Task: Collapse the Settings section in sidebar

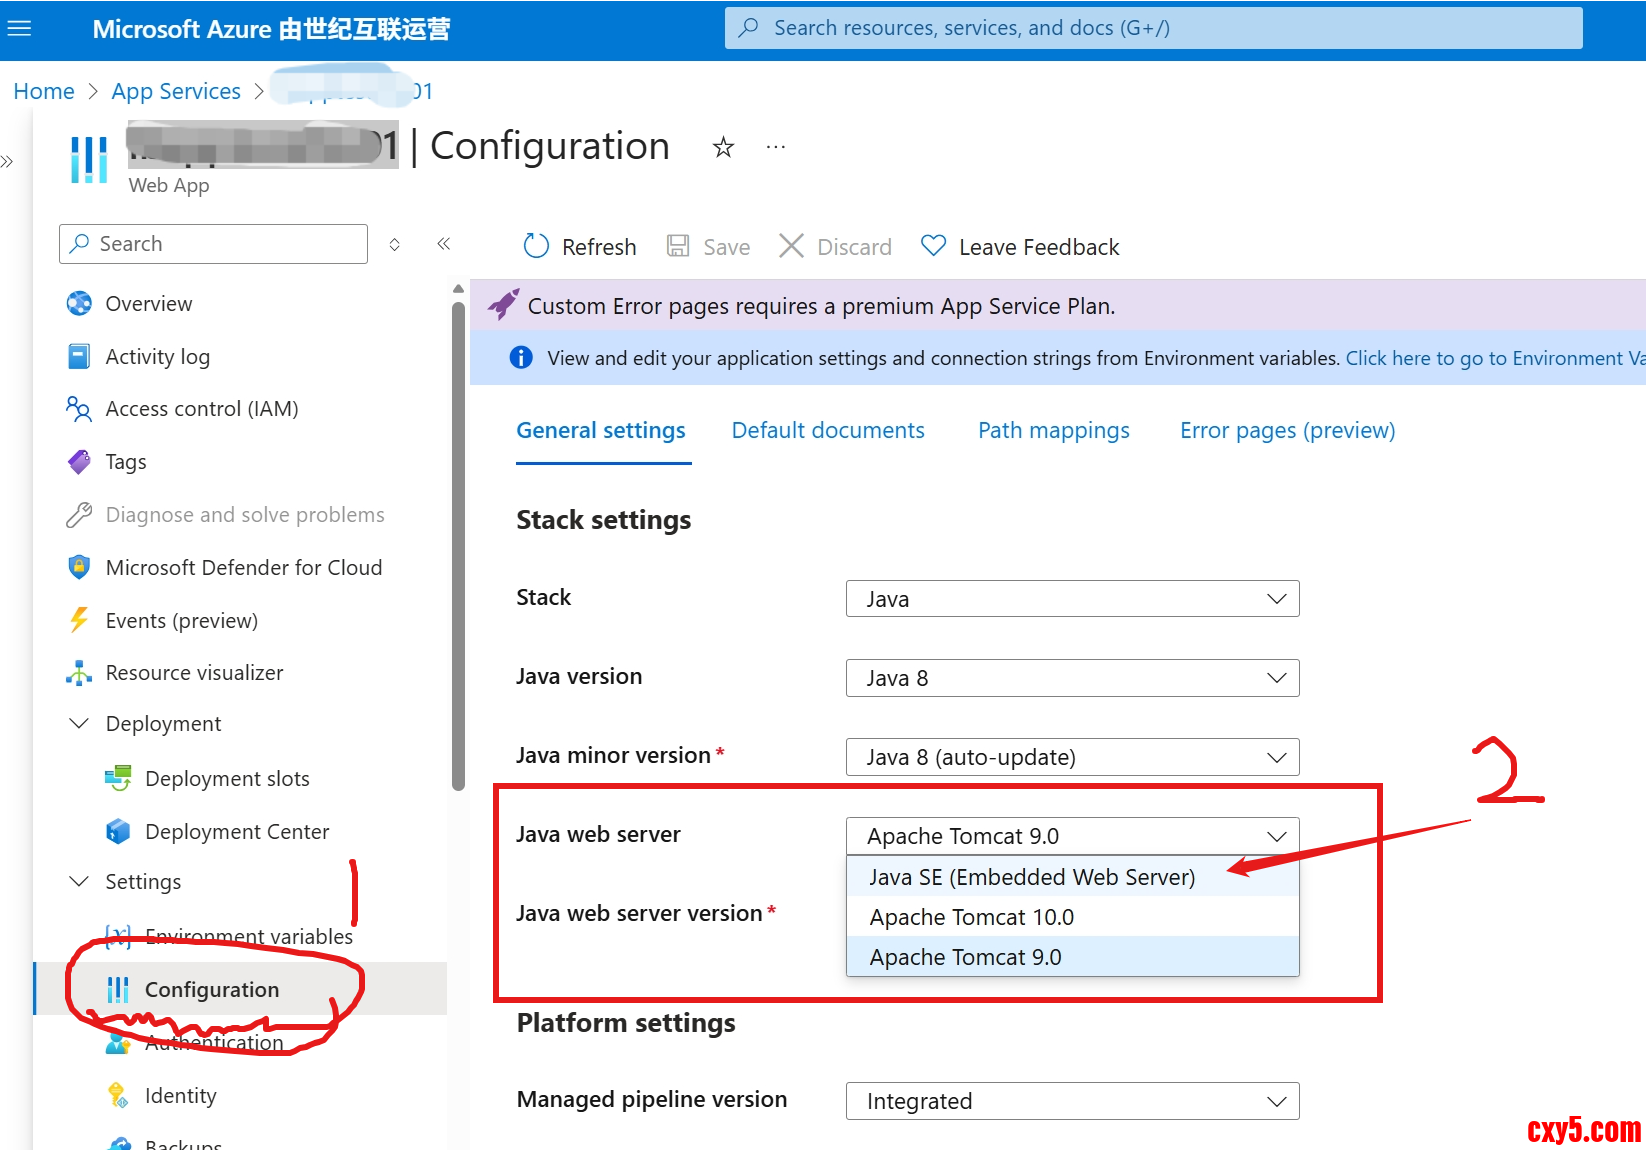Action: pyautogui.click(x=79, y=882)
